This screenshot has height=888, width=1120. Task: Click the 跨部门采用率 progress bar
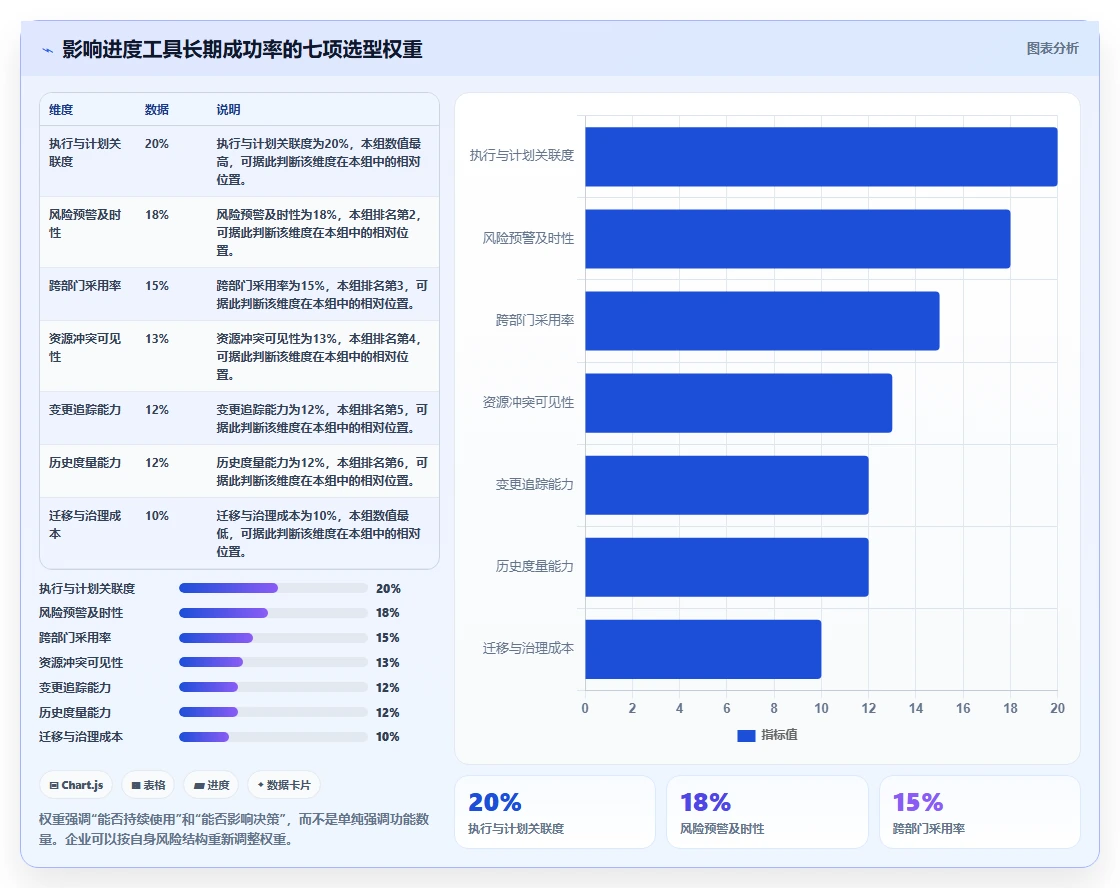[273, 638]
